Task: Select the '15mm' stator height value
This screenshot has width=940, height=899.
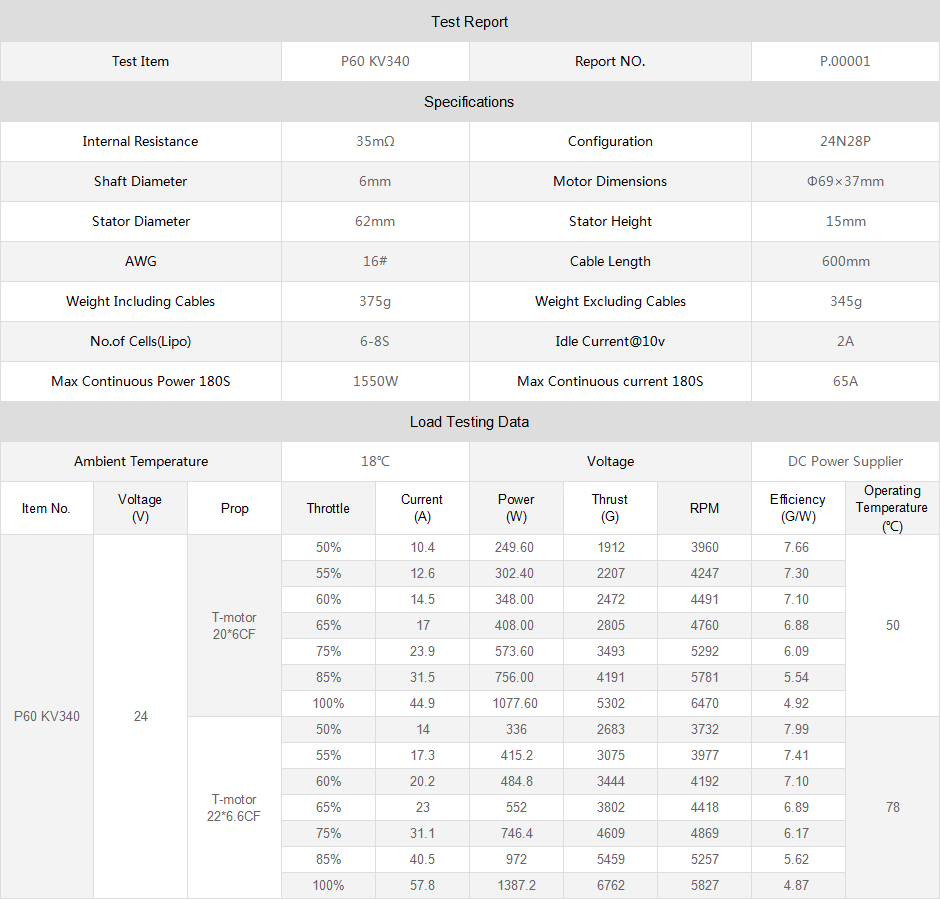Action: 845,221
